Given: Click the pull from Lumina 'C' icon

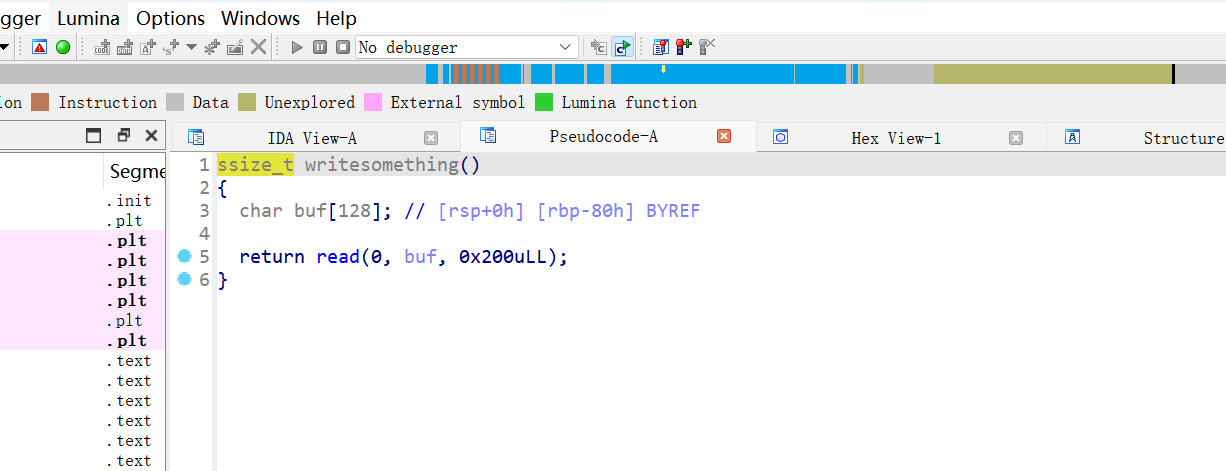Looking at the screenshot, I should click(x=598, y=47).
